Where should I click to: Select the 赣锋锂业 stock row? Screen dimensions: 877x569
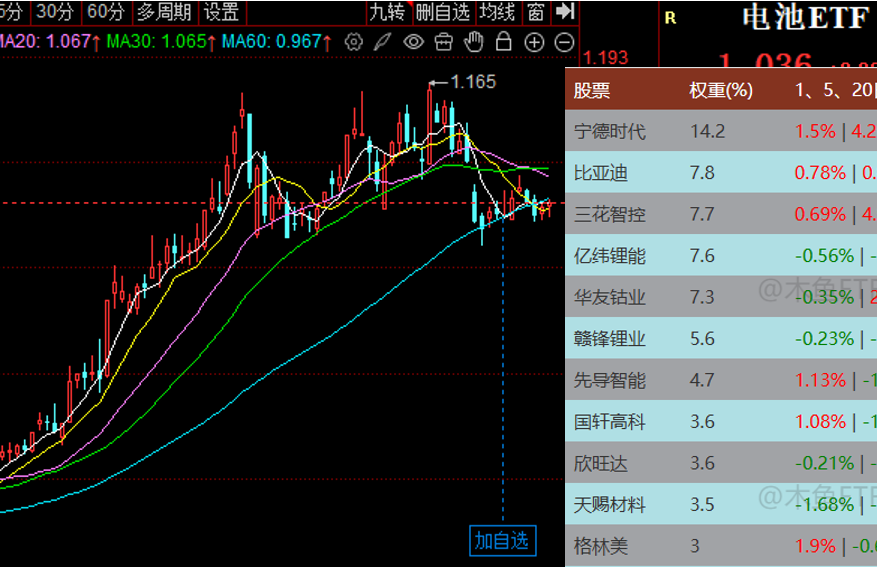click(721, 338)
